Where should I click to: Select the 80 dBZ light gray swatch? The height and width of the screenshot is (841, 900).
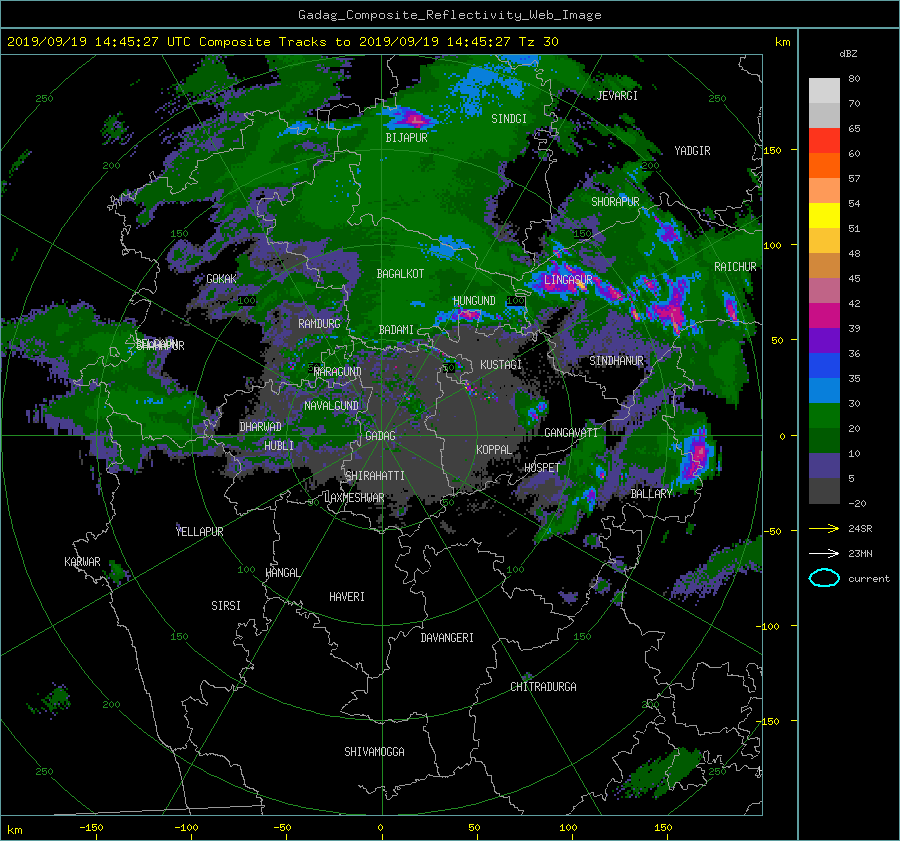tap(824, 91)
